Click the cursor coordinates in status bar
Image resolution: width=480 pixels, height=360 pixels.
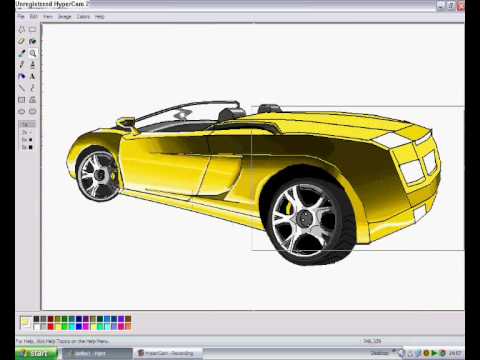click(x=372, y=341)
